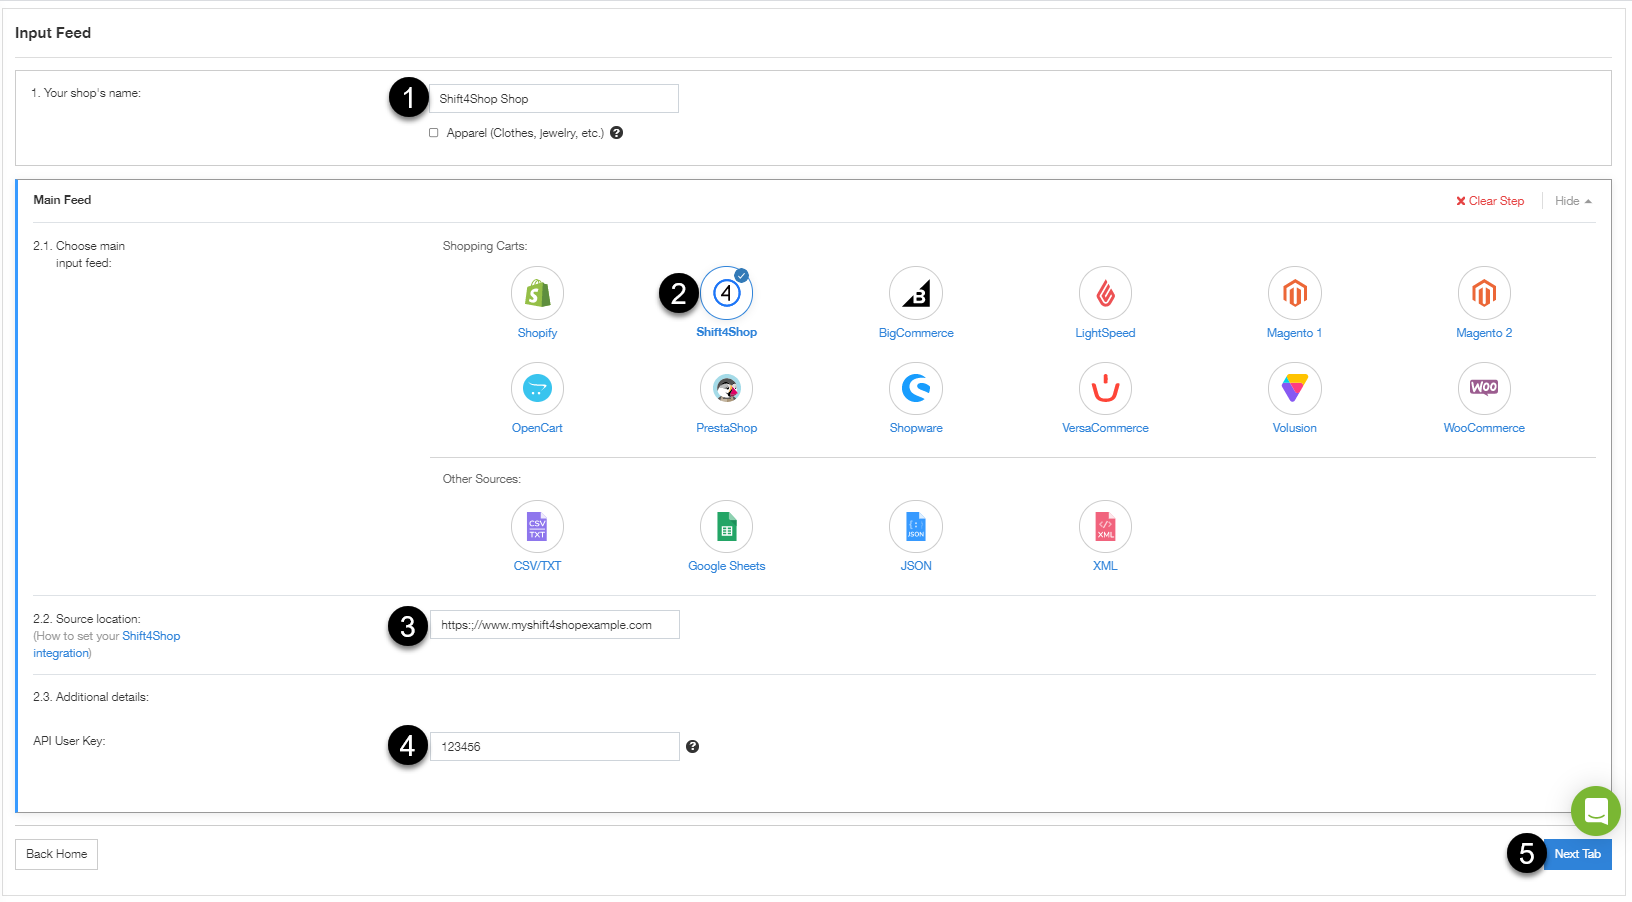1632x902 pixels.
Task: Select the PrestaShop icon
Action: (x=726, y=388)
